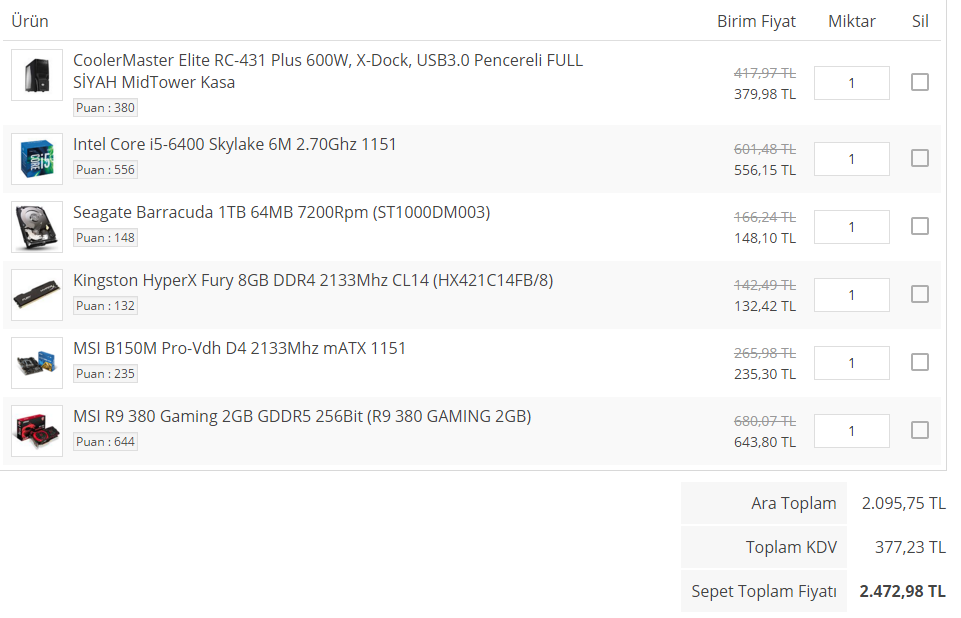Viewport: 961px width, 618px height.
Task: Open the MSI B150M motherboard thumbnail
Action: (37, 363)
